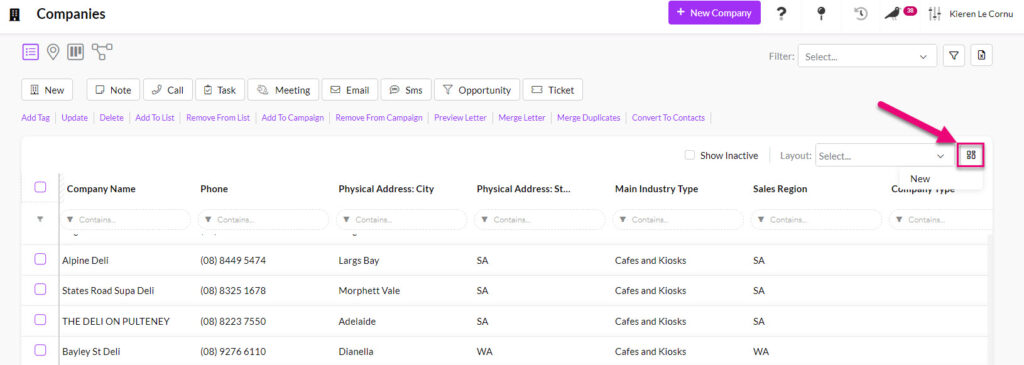This screenshot has height=365, width=1024.
Task: Click the help question mark icon
Action: pyautogui.click(x=781, y=13)
